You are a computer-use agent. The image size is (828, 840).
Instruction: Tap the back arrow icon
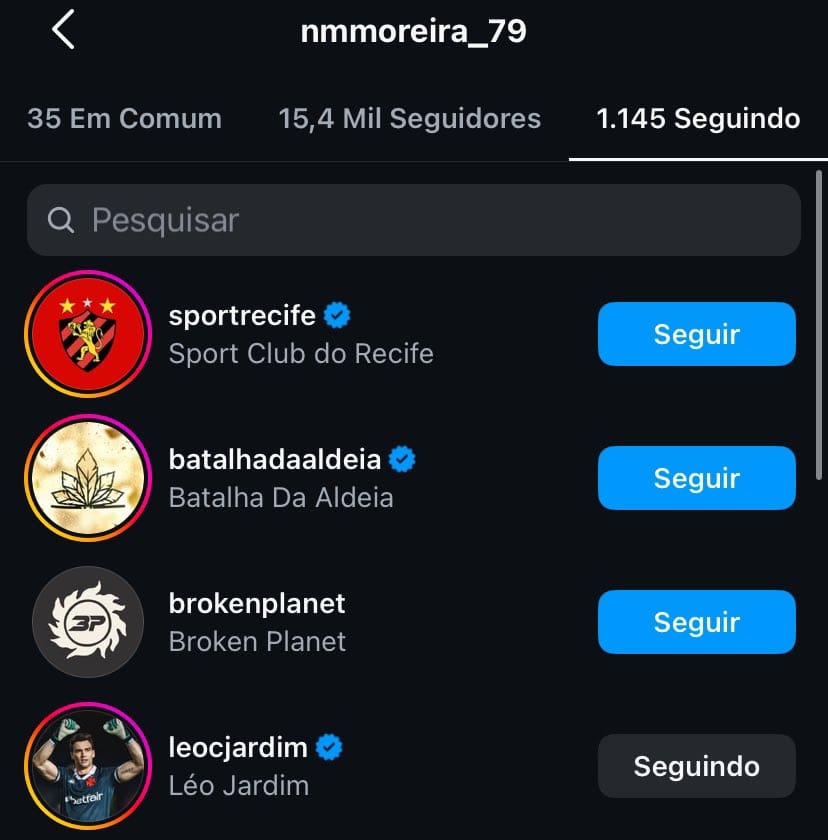point(63,31)
